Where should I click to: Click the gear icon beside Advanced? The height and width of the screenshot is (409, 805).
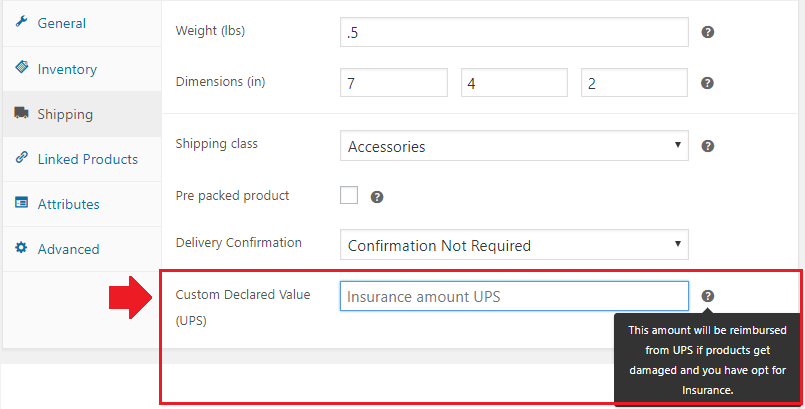21,247
